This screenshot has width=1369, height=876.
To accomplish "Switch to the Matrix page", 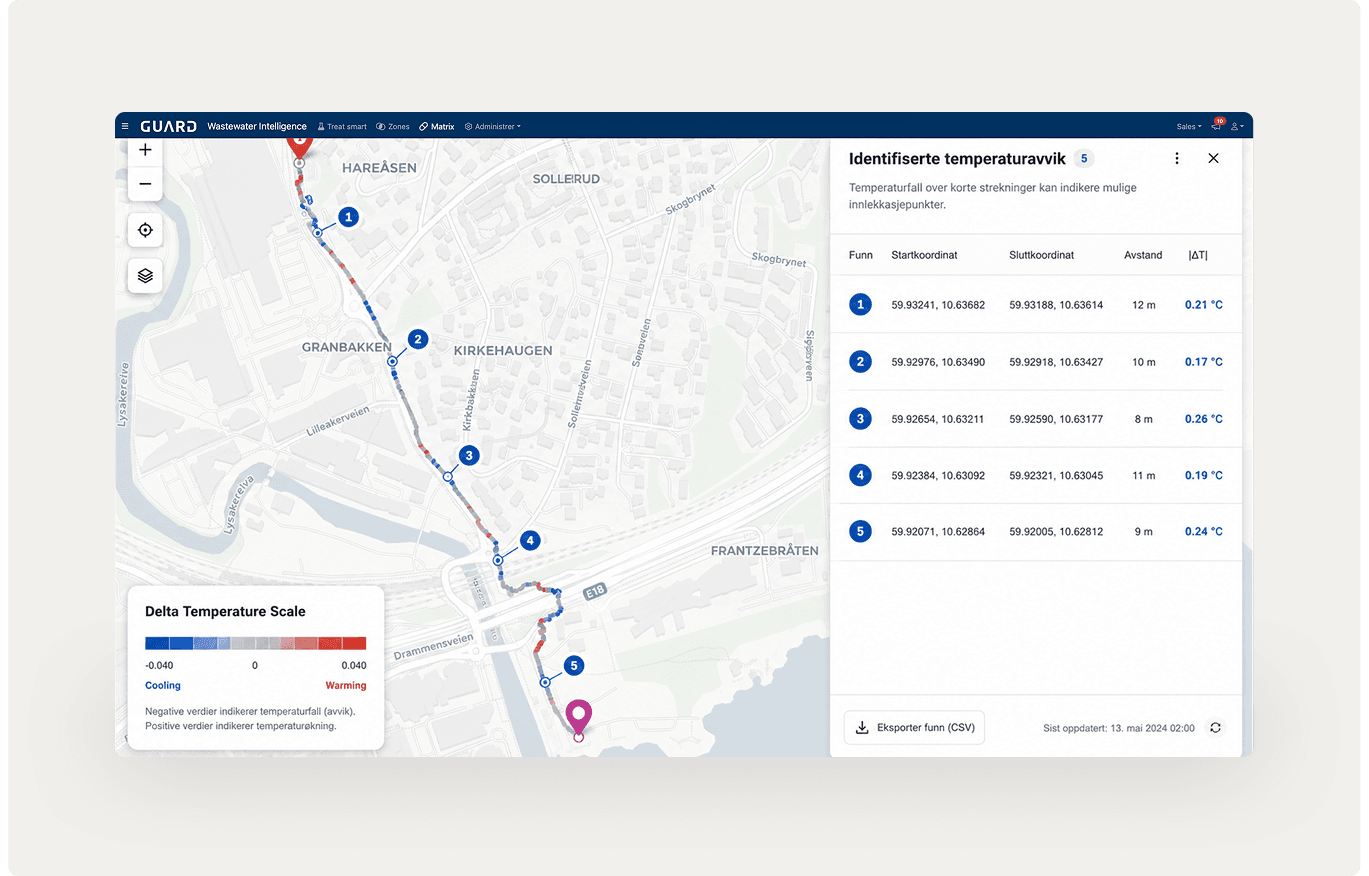I will 437,127.
